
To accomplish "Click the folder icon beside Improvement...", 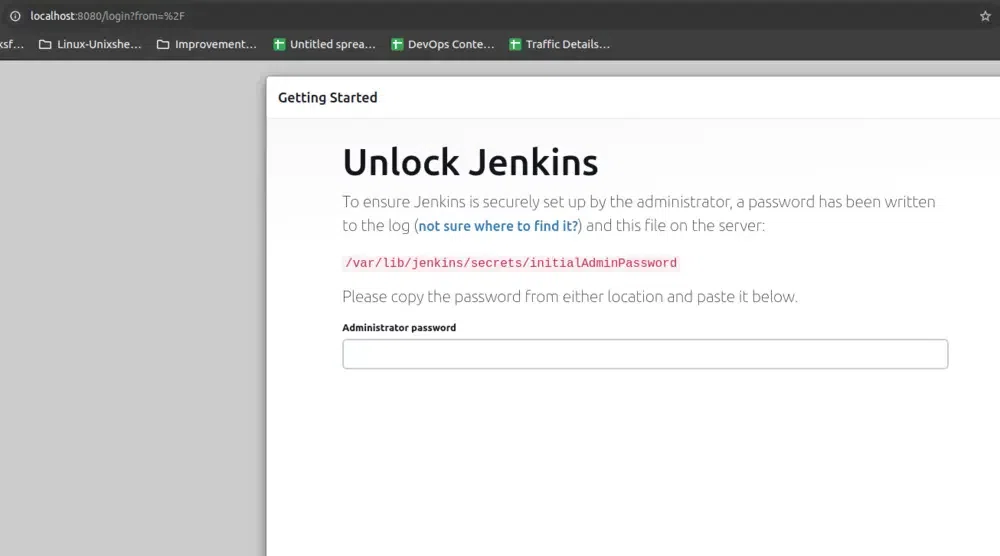I will [163, 45].
